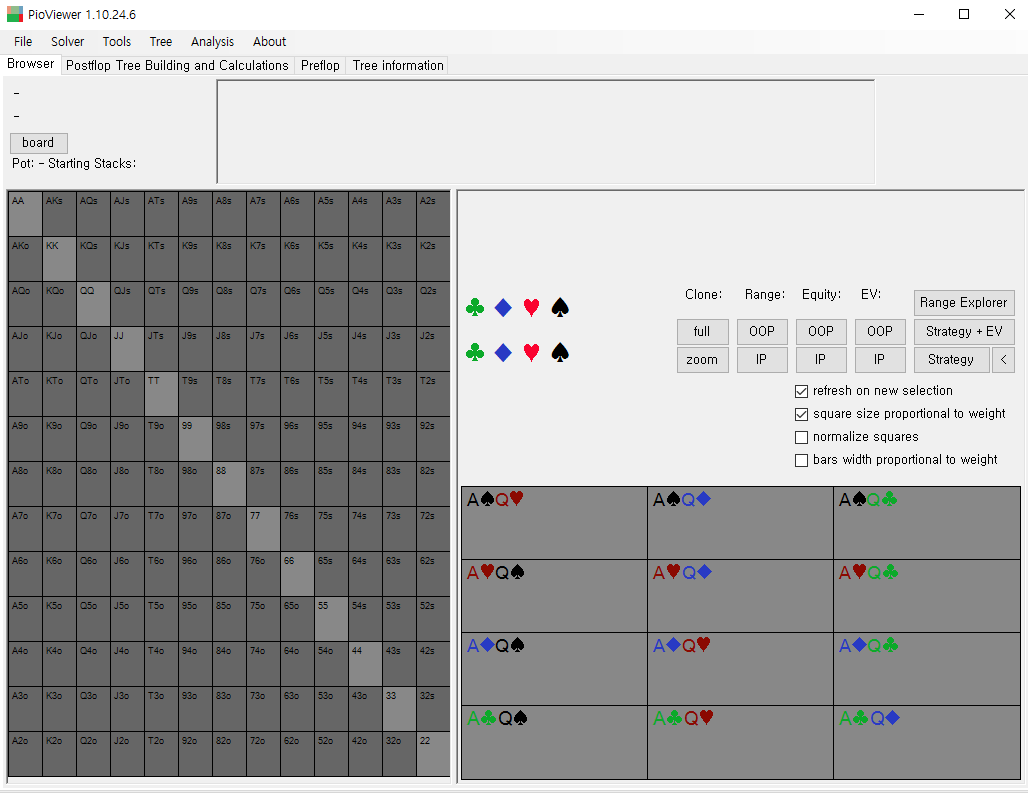Select the black spade suit in the upper suit row
The height and width of the screenshot is (793, 1028).
pos(560,307)
